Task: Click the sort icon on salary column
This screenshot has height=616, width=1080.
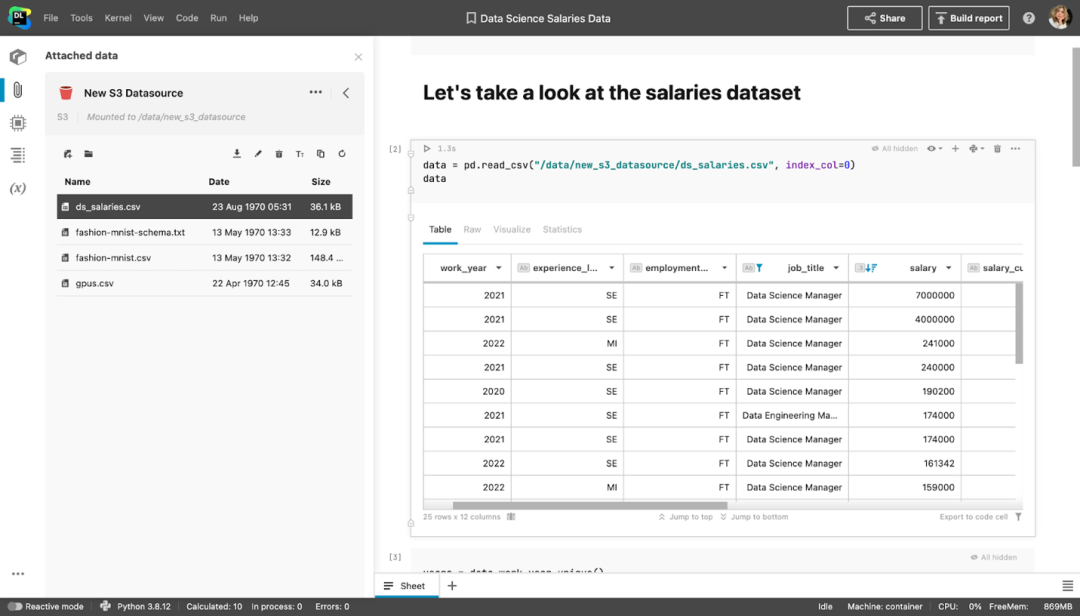Action: pos(871,268)
